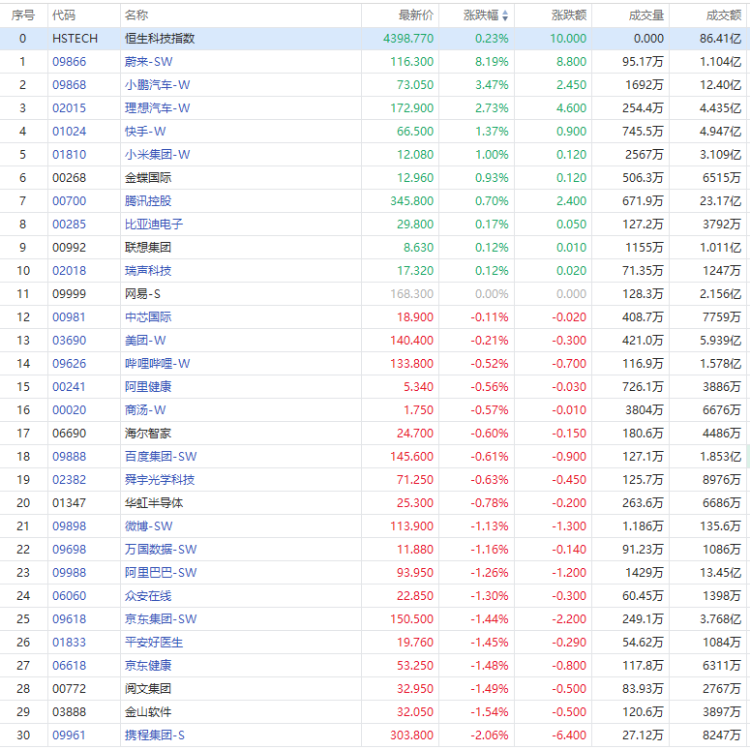Image resolution: width=750 pixels, height=750 pixels.
Task: Select the 23.17亿 turnover value
Action: pyautogui.click(x=720, y=201)
